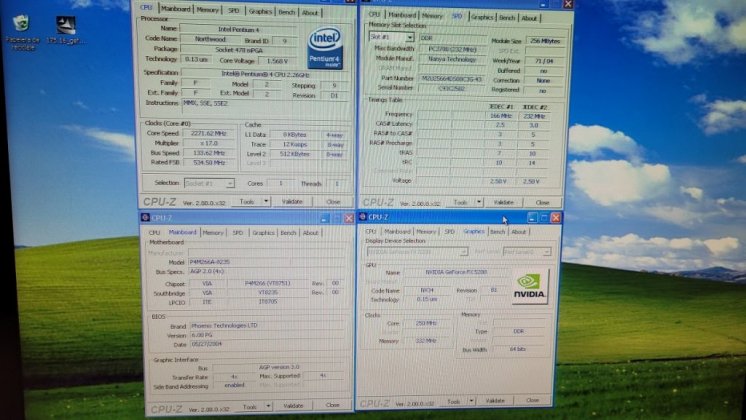Screen dimensions: 746x420
Task: Click the GPU Bus Width '64 bits'
Action: (x=519, y=350)
